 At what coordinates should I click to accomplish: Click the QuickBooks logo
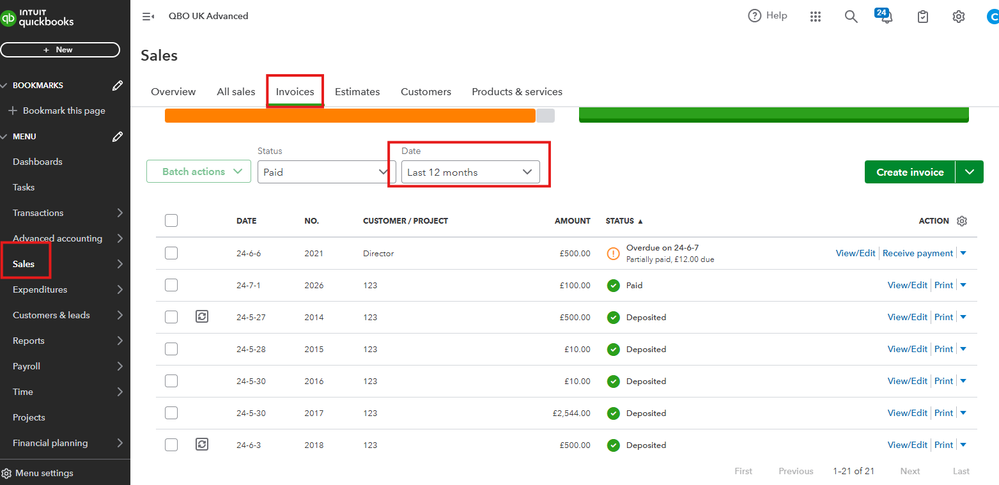pyautogui.click(x=38, y=18)
